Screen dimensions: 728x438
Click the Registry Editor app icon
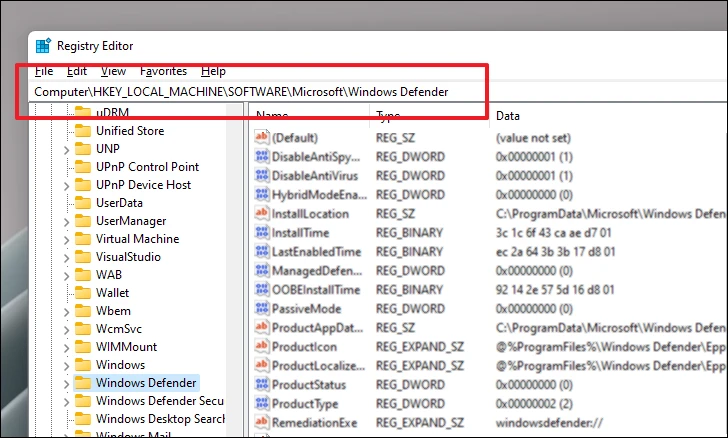coord(43,46)
